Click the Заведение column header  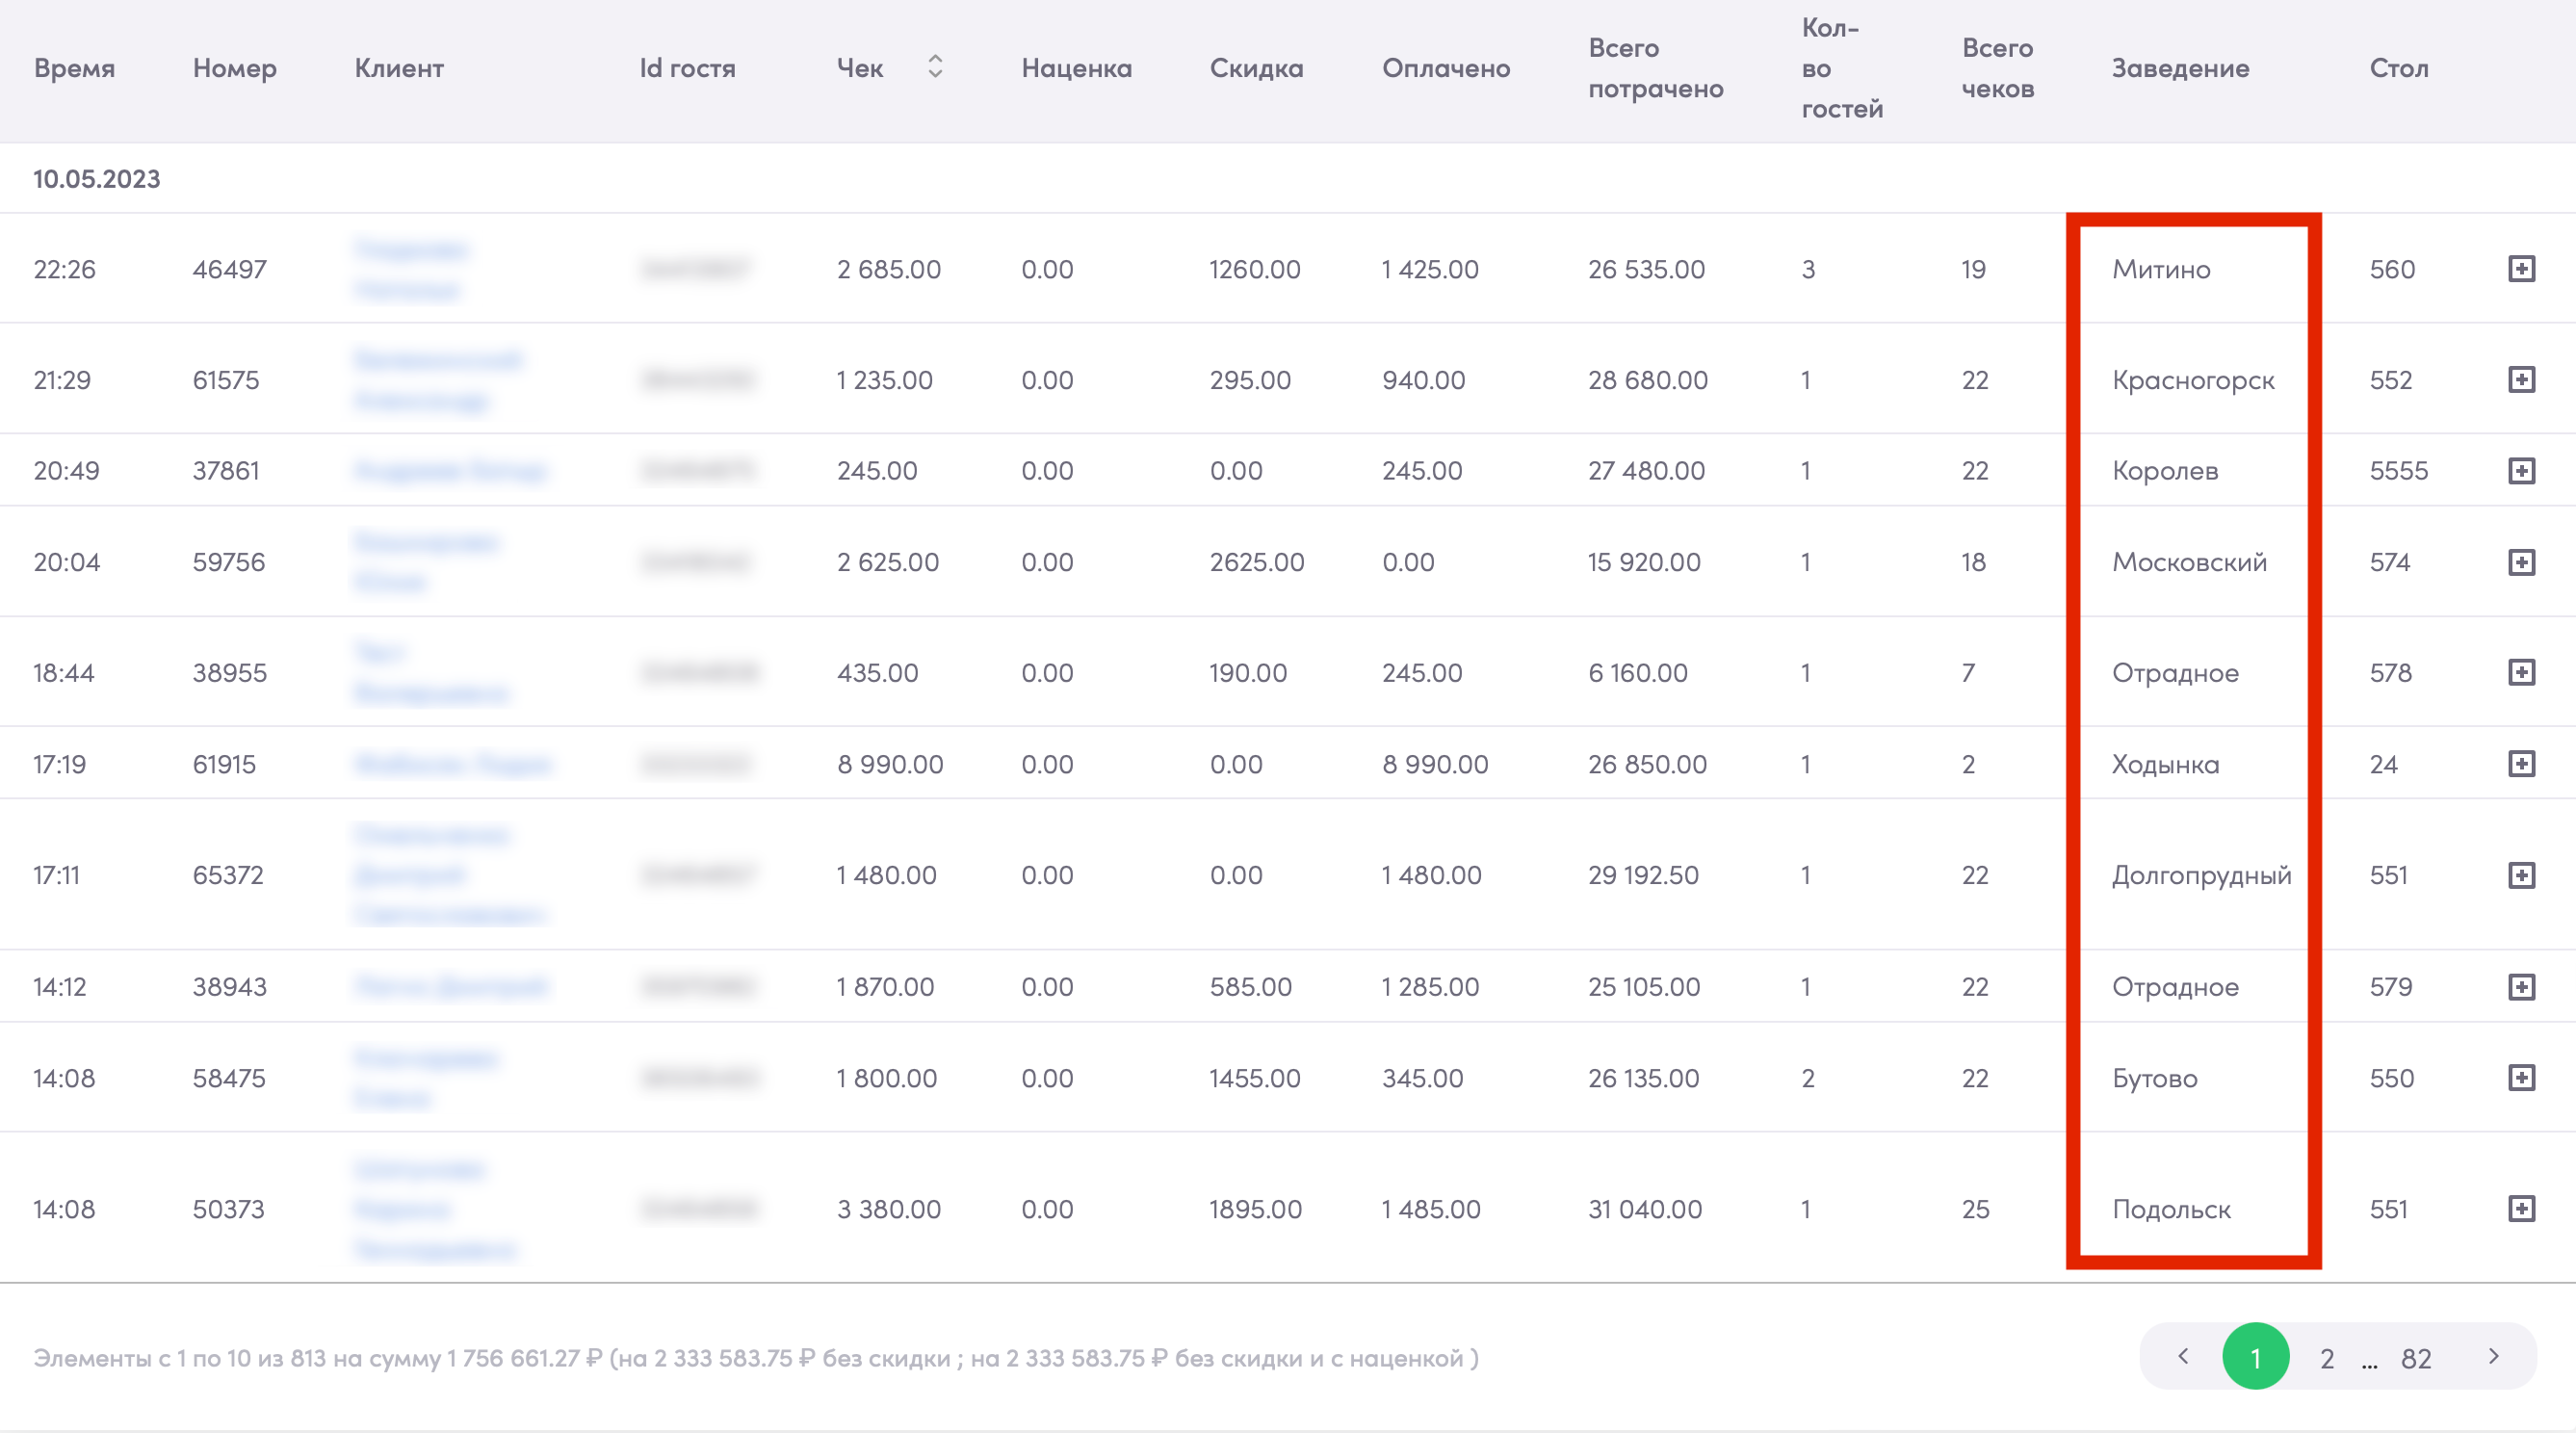pyautogui.click(x=2180, y=68)
